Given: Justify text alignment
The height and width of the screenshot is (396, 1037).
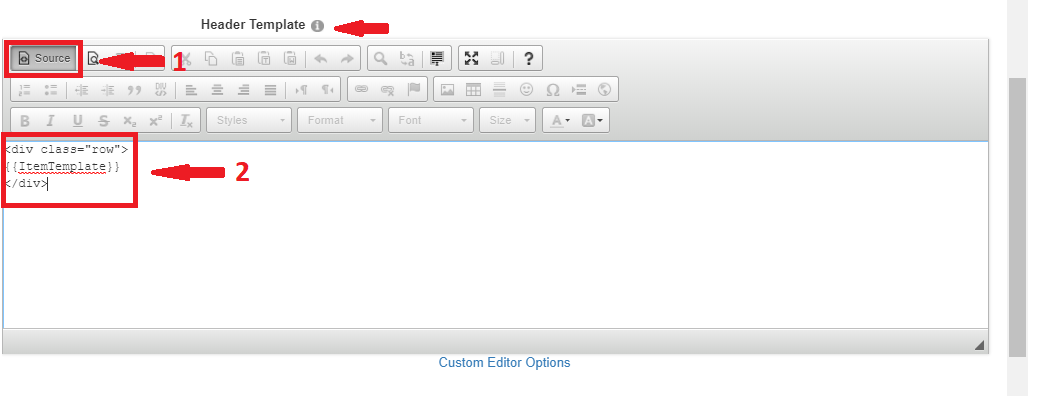Looking at the screenshot, I should (x=270, y=90).
